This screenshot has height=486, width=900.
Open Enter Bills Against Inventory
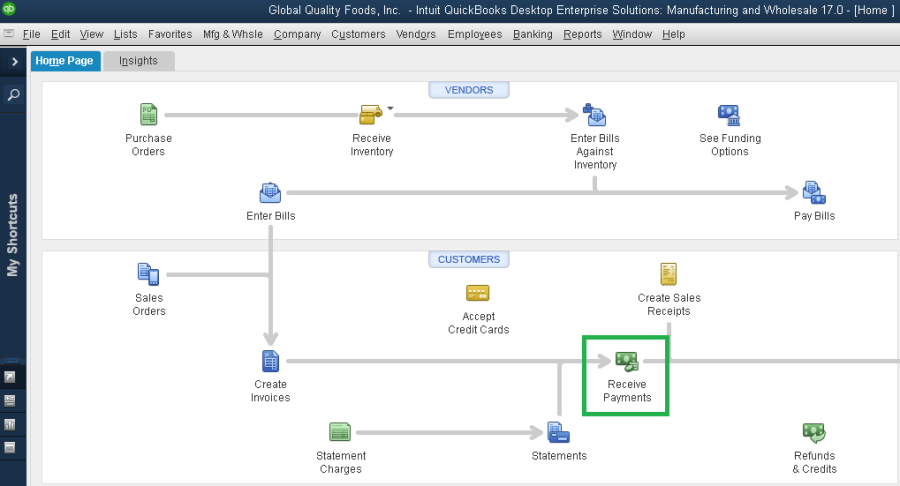pos(595,114)
